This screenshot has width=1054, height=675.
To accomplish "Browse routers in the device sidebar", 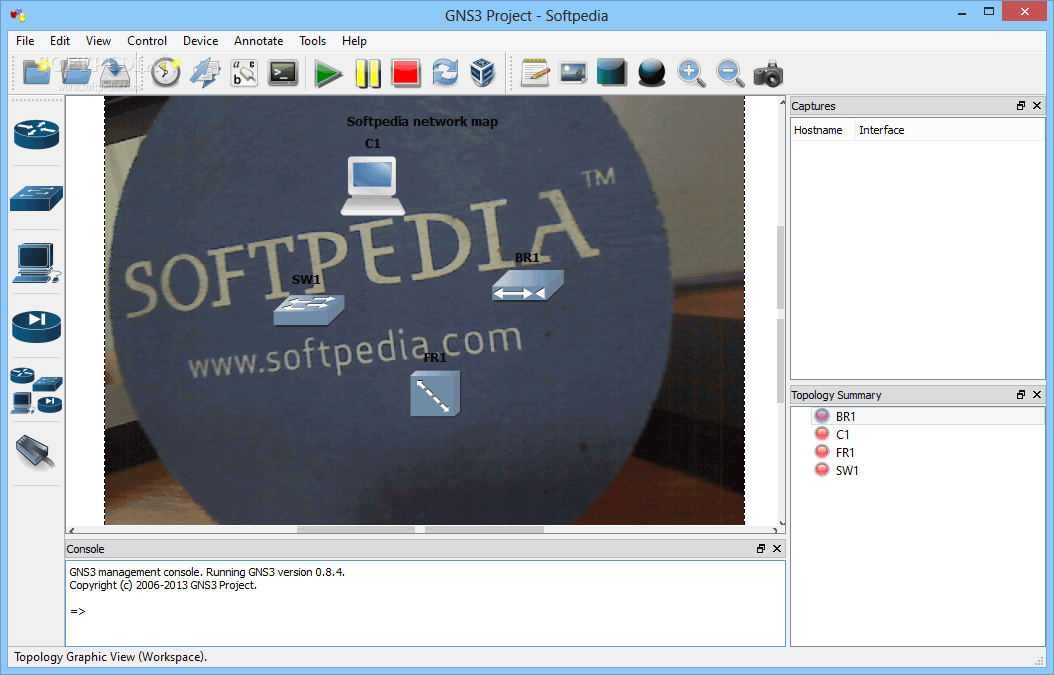I will click(36, 134).
